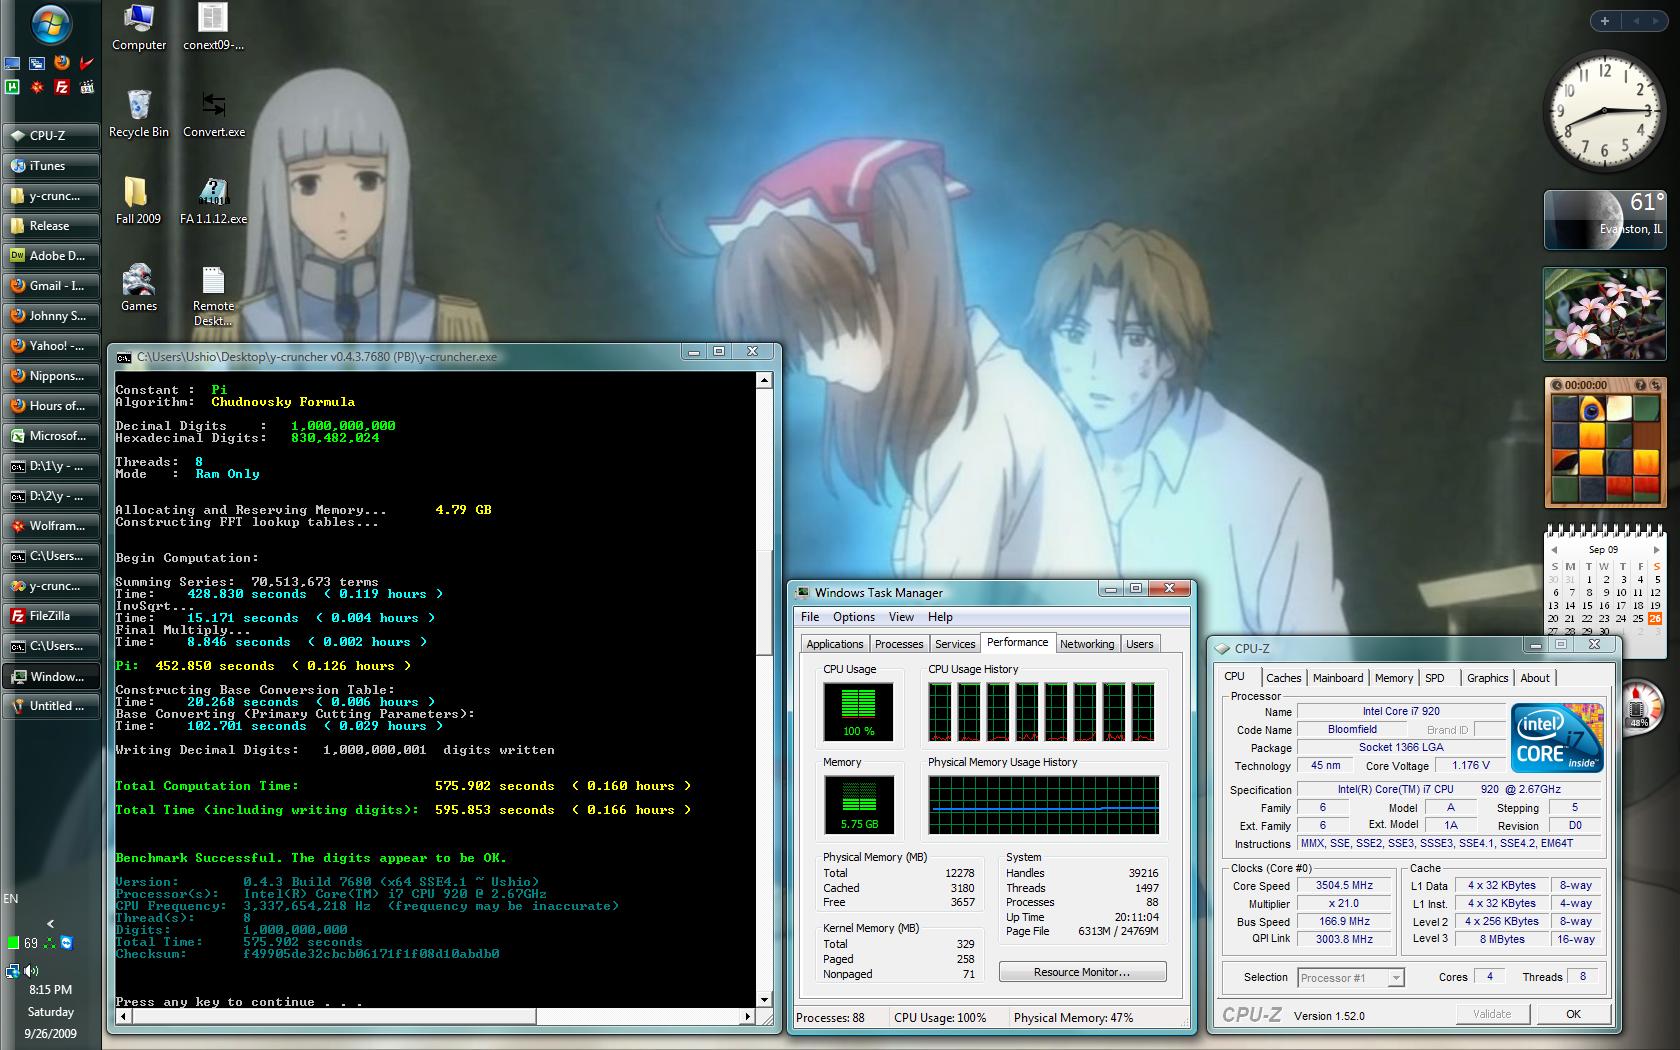Screen dimensions: 1680x1050
Task: Click the console horizontal scrollbar thumb
Action: pyautogui.click(x=327, y=1017)
